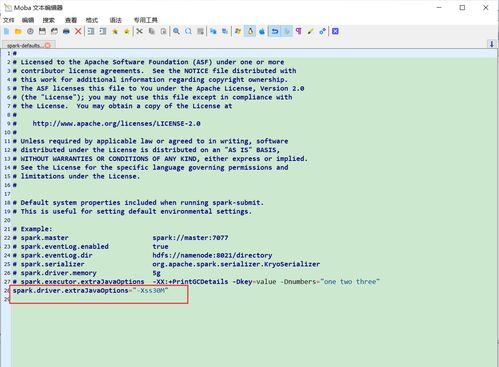Click the '# Example:' comment line
This screenshot has height=367, width=499.
pos(33,229)
